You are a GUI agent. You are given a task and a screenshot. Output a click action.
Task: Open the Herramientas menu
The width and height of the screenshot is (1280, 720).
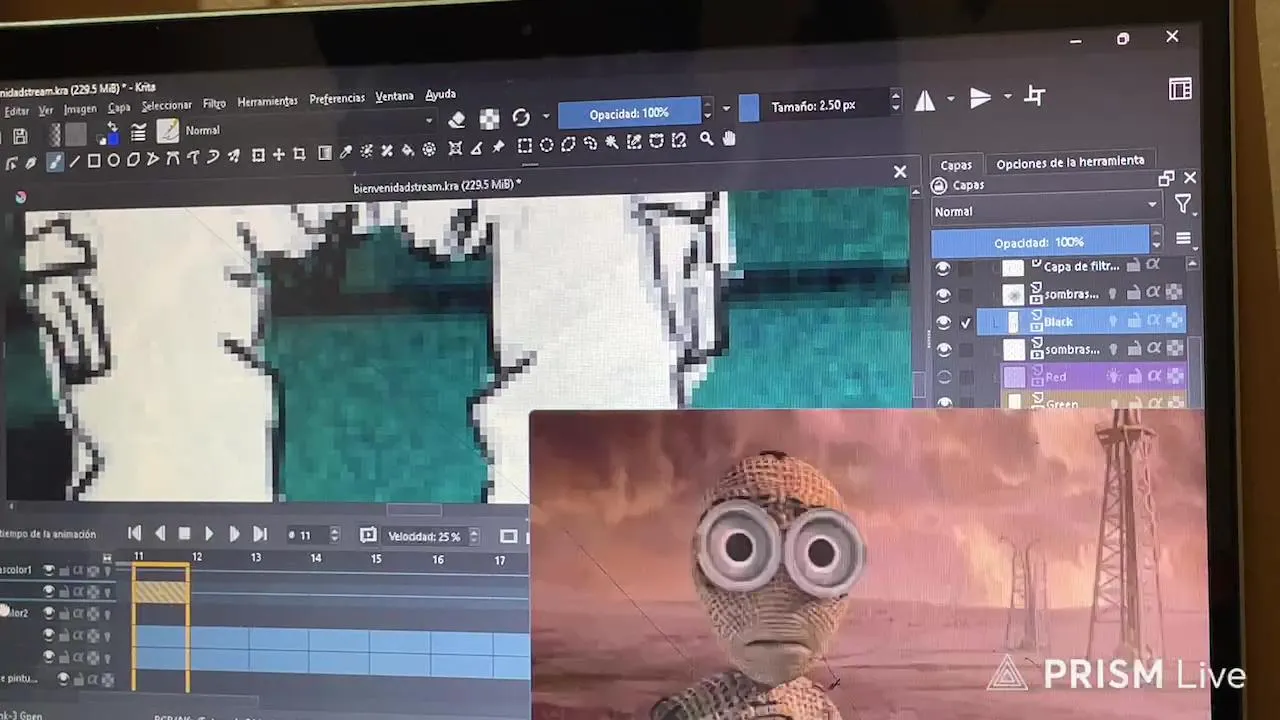[267, 101]
